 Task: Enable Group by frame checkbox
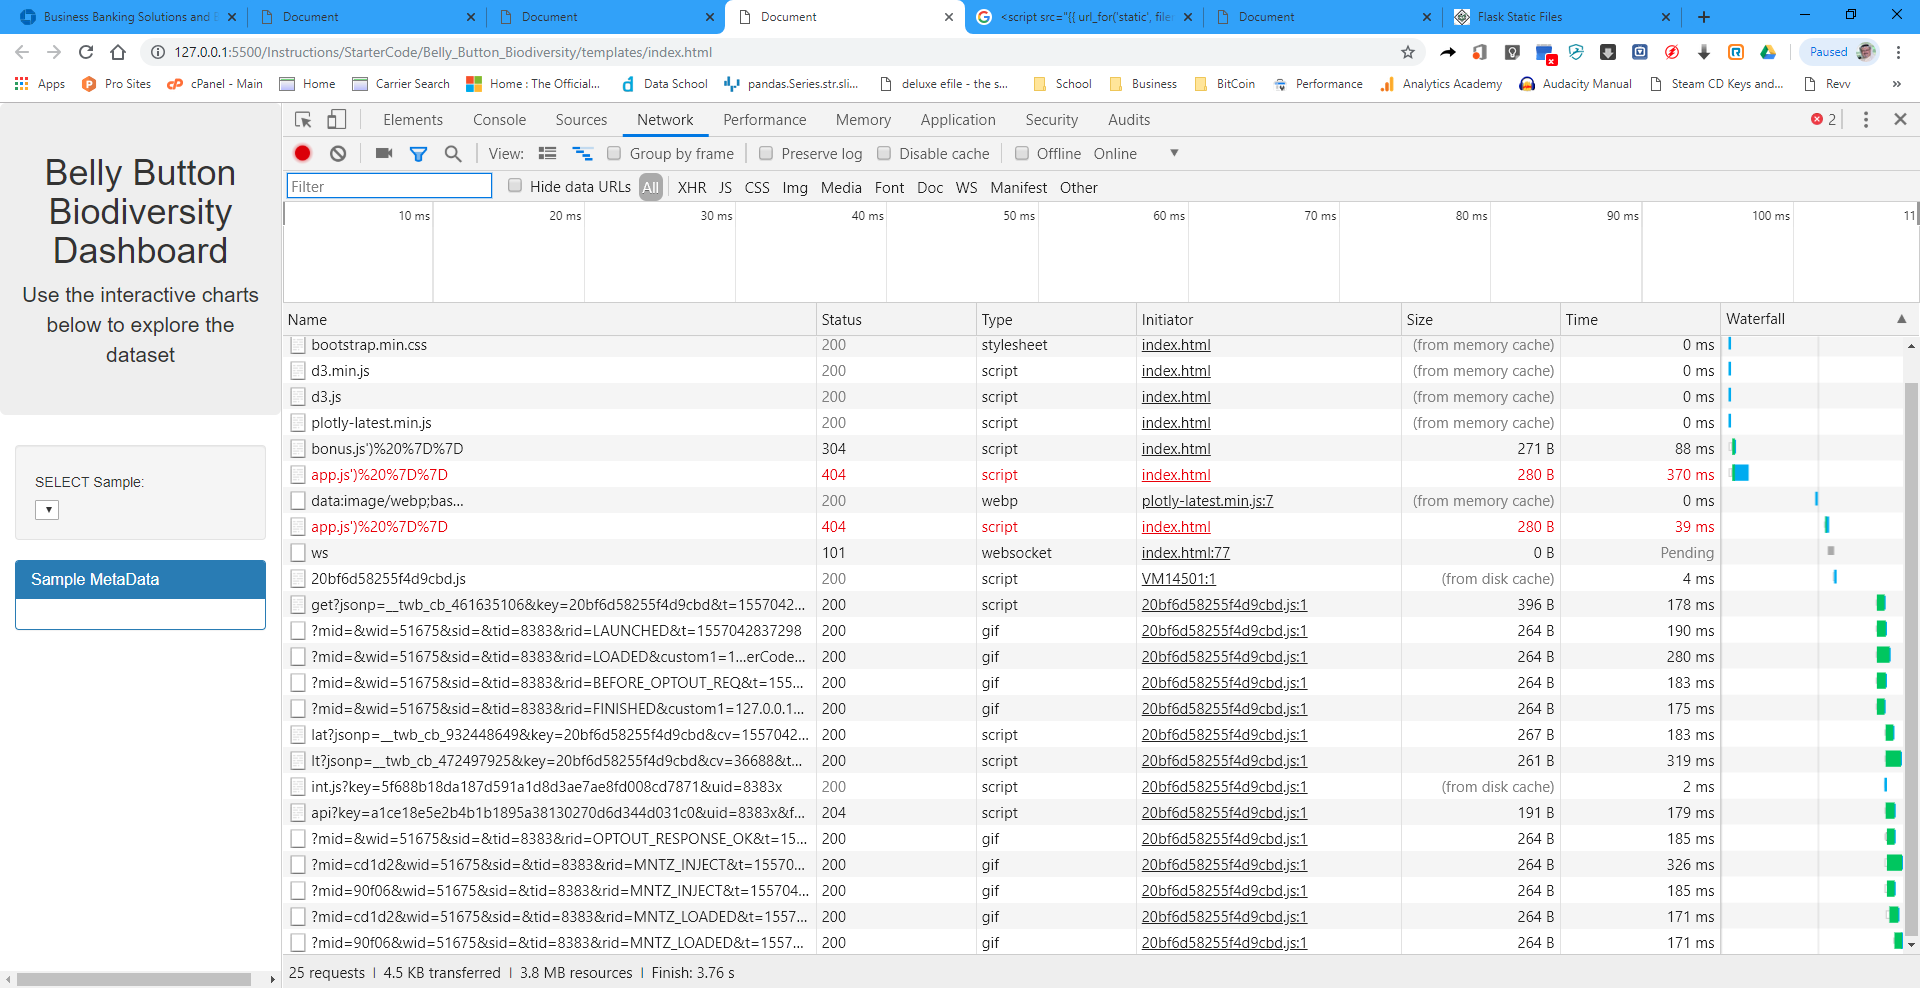coord(614,153)
